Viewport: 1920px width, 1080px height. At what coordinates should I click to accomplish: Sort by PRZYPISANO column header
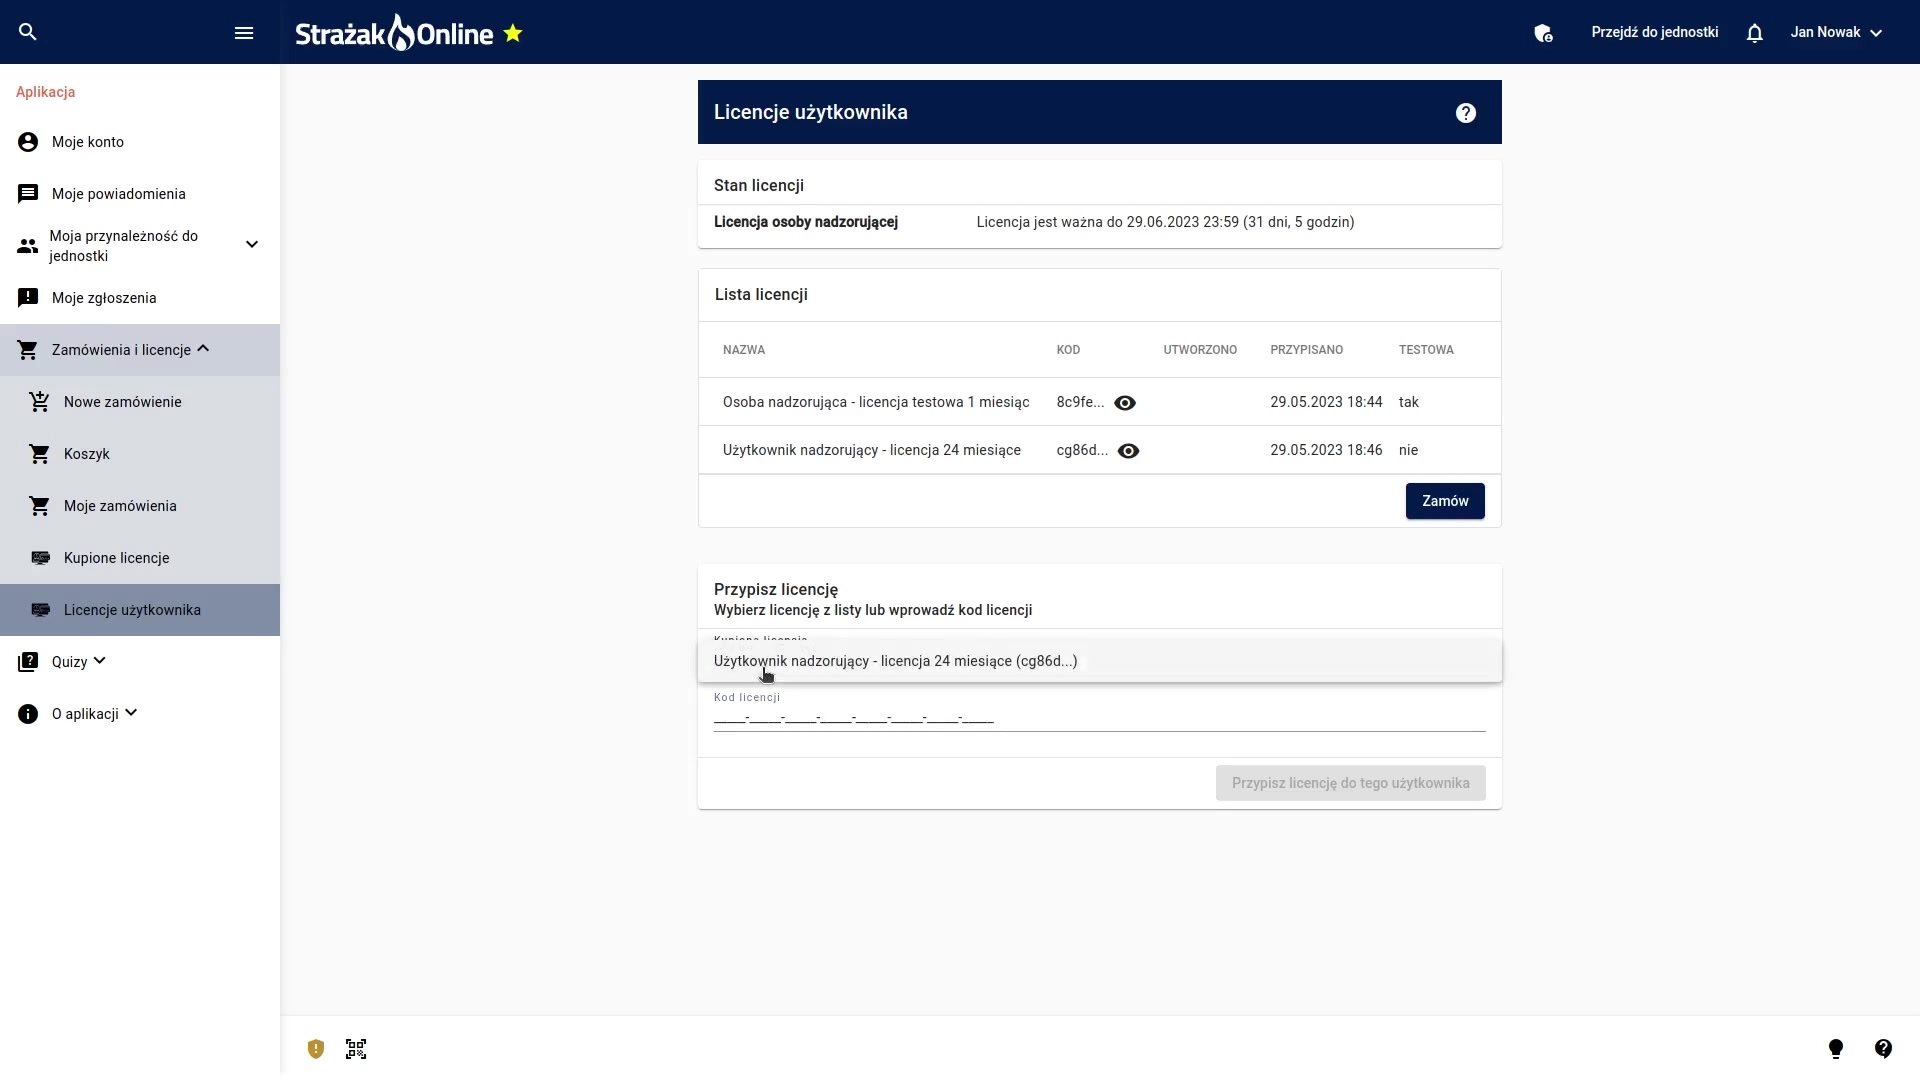click(1307, 350)
